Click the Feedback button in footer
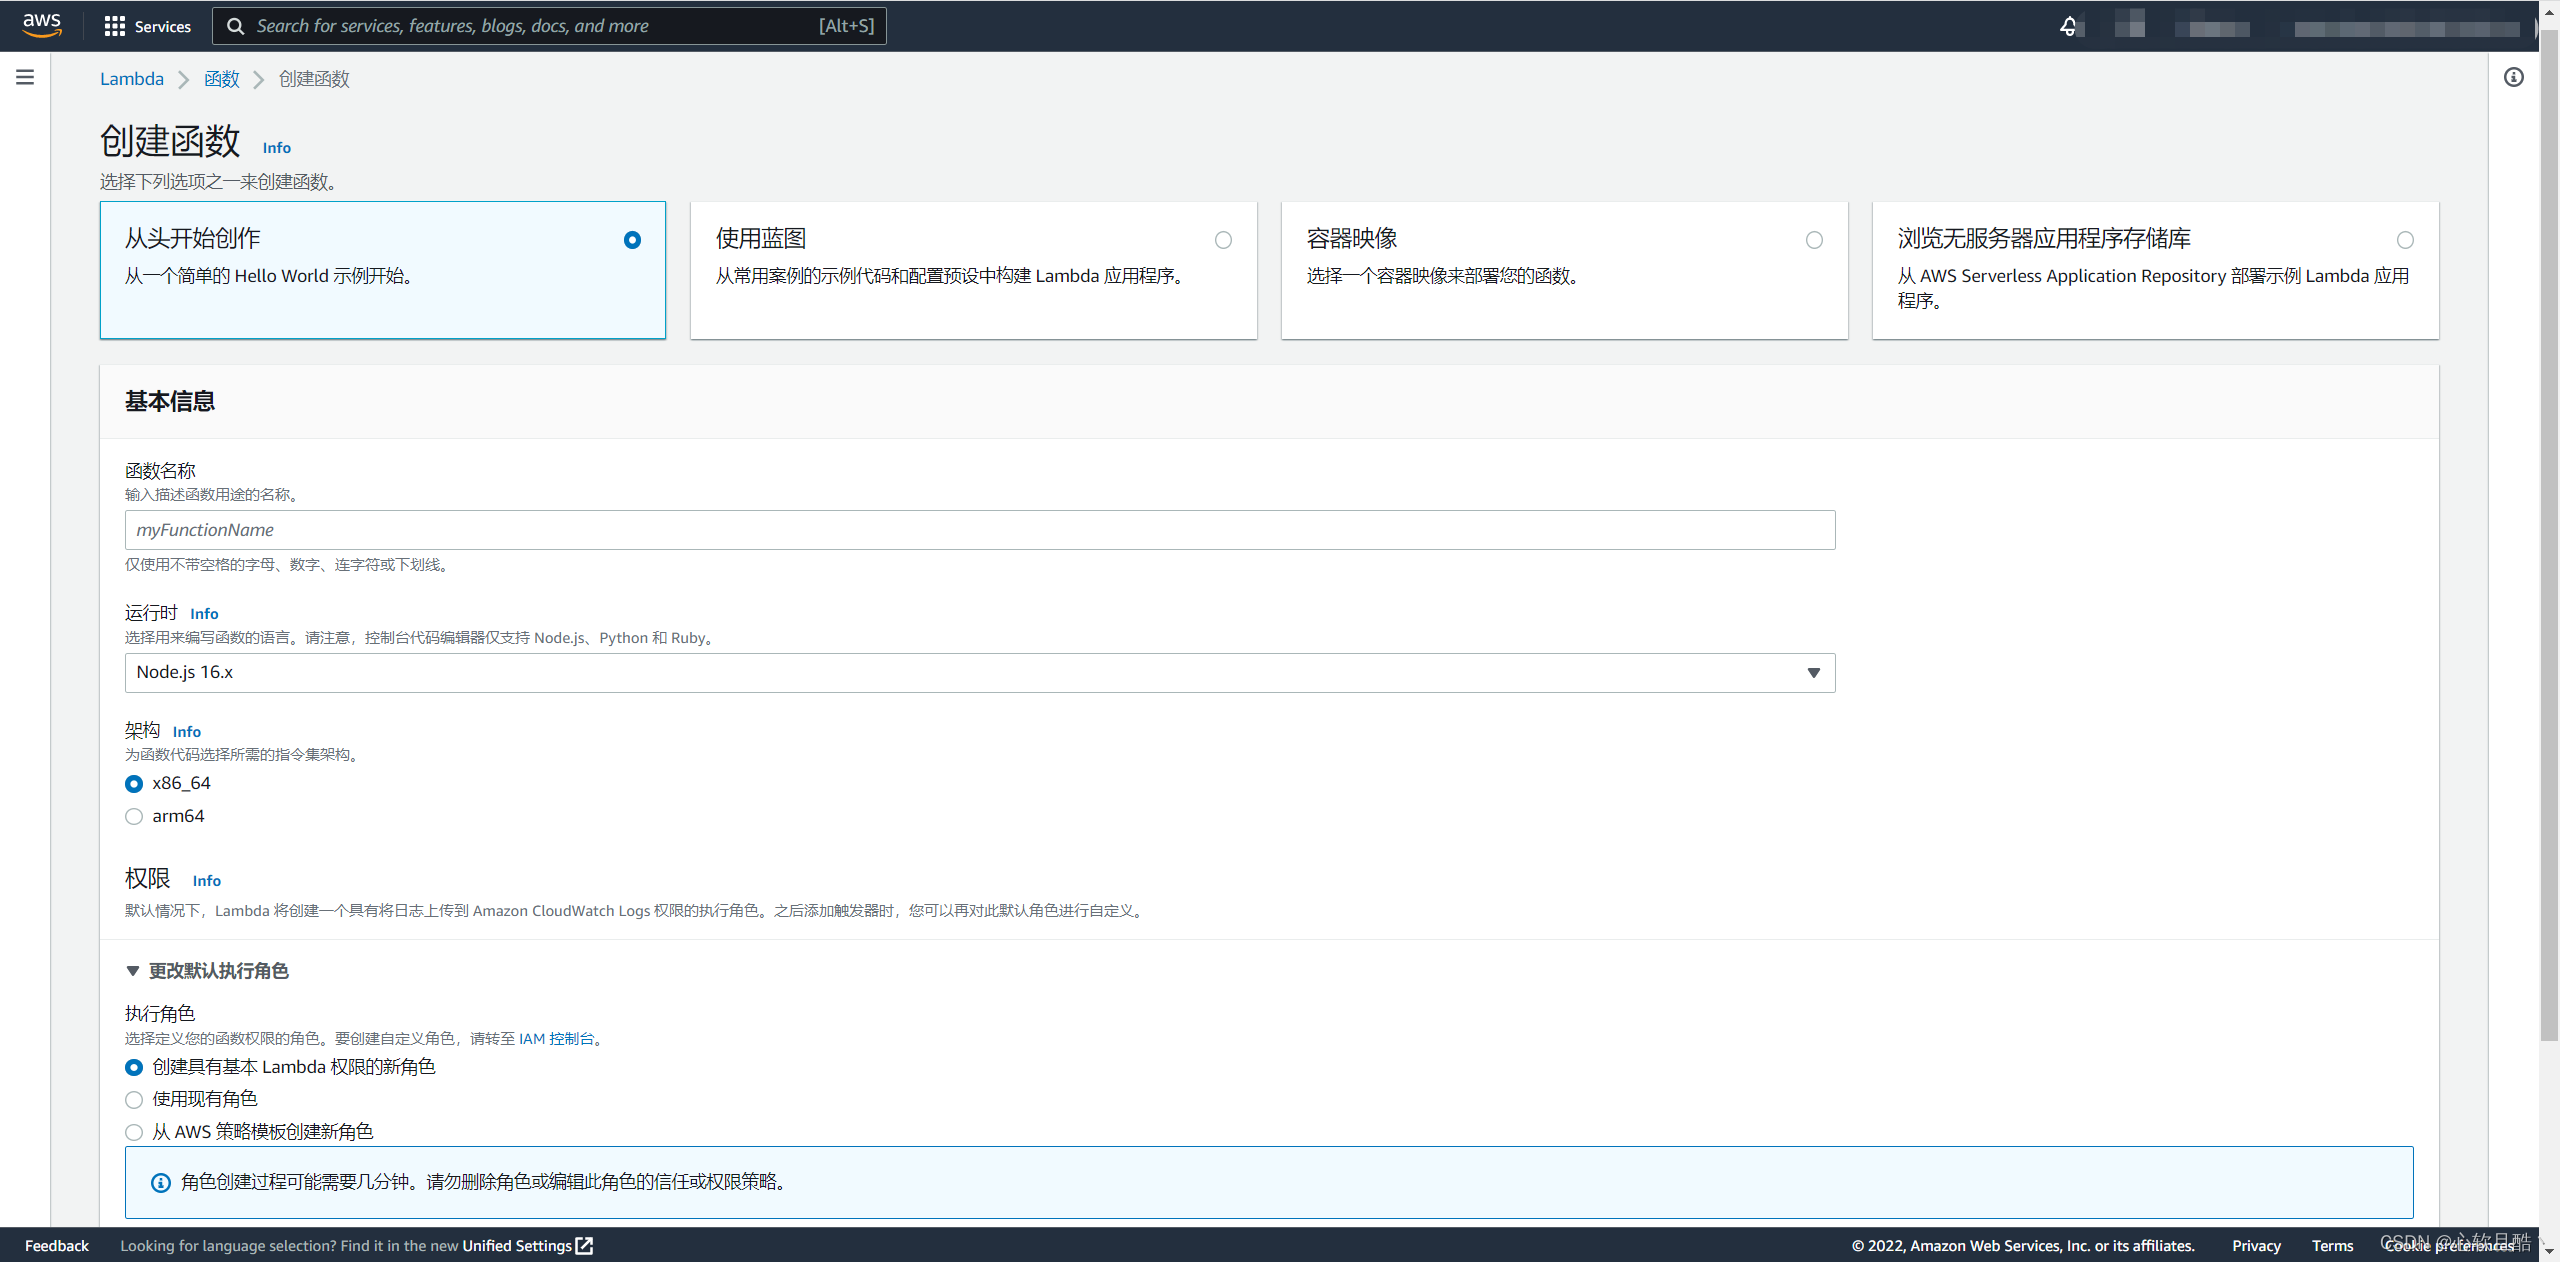The height and width of the screenshot is (1262, 2560). point(56,1245)
